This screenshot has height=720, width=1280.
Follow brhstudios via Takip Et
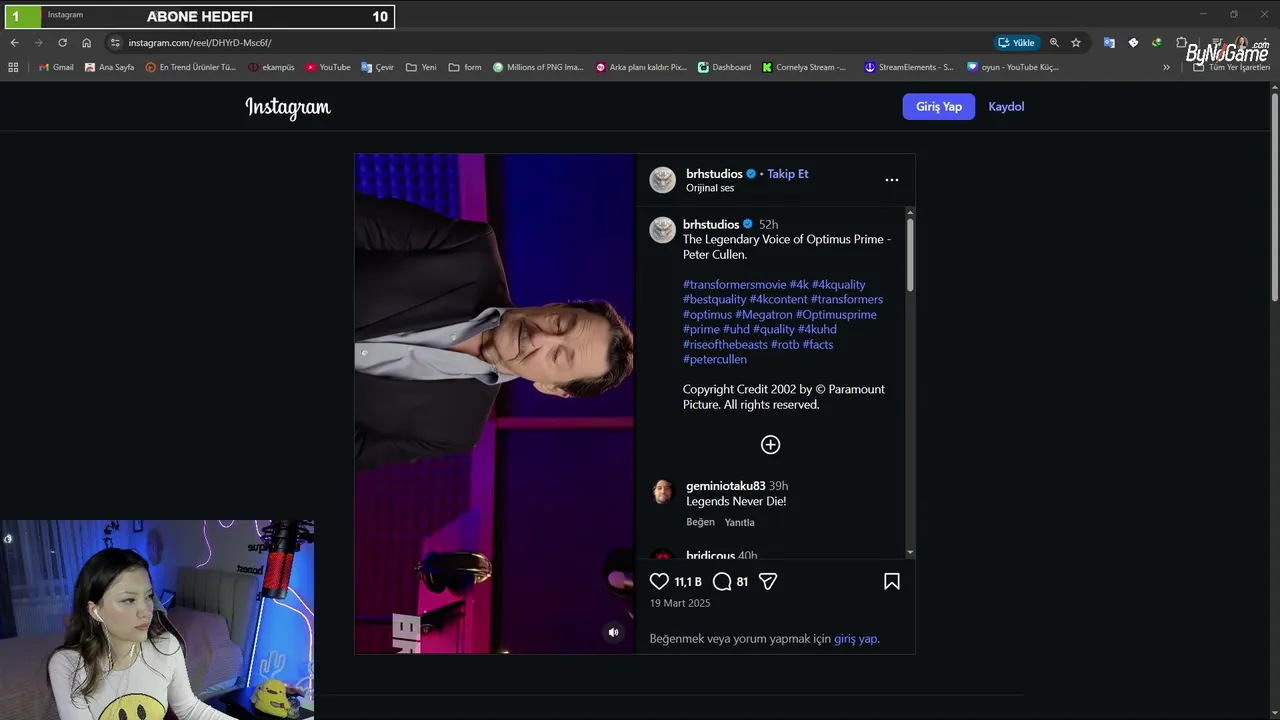[788, 174]
